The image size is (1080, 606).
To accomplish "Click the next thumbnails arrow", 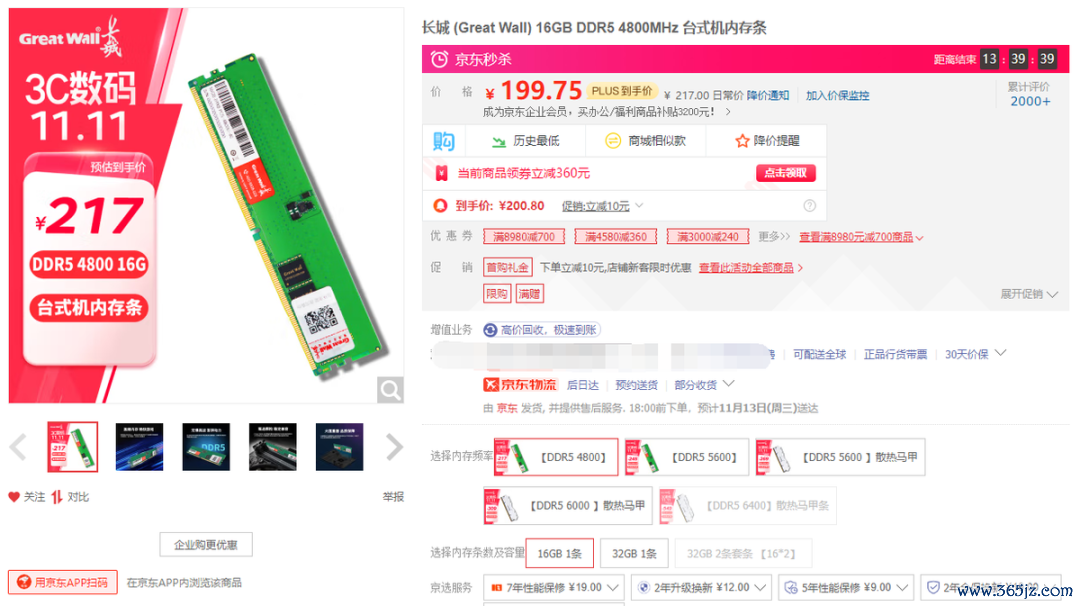I will (393, 447).
